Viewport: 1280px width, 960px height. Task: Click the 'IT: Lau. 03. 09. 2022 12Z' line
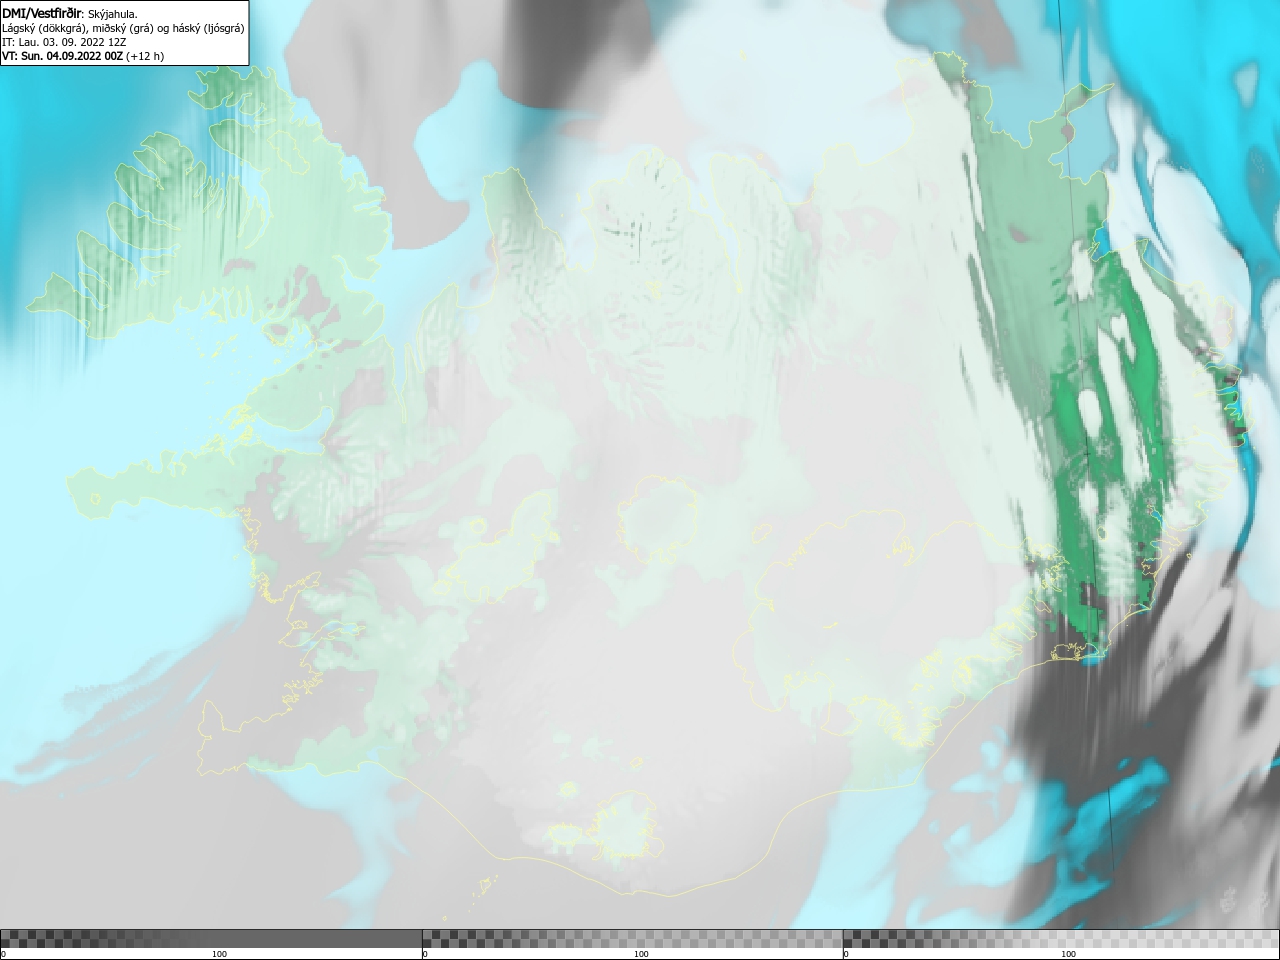coord(64,42)
